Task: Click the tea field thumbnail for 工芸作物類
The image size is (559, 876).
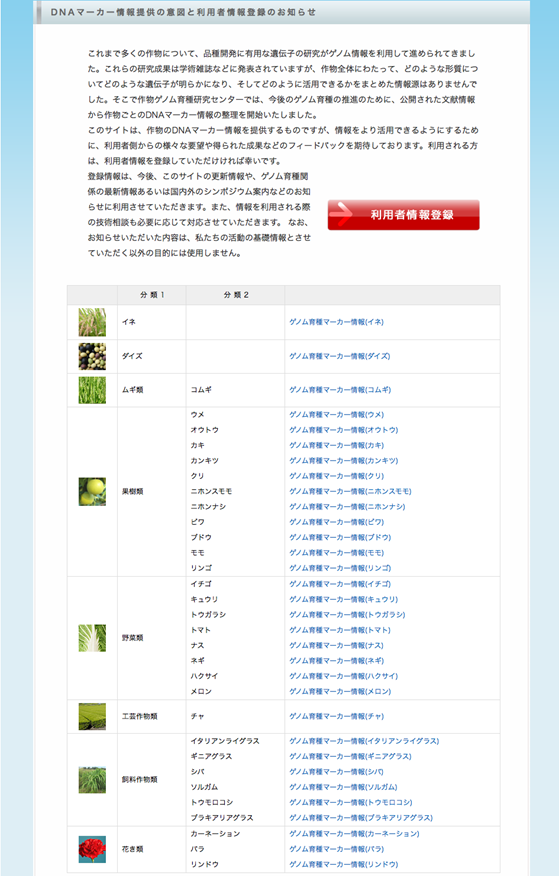Action: click(92, 717)
